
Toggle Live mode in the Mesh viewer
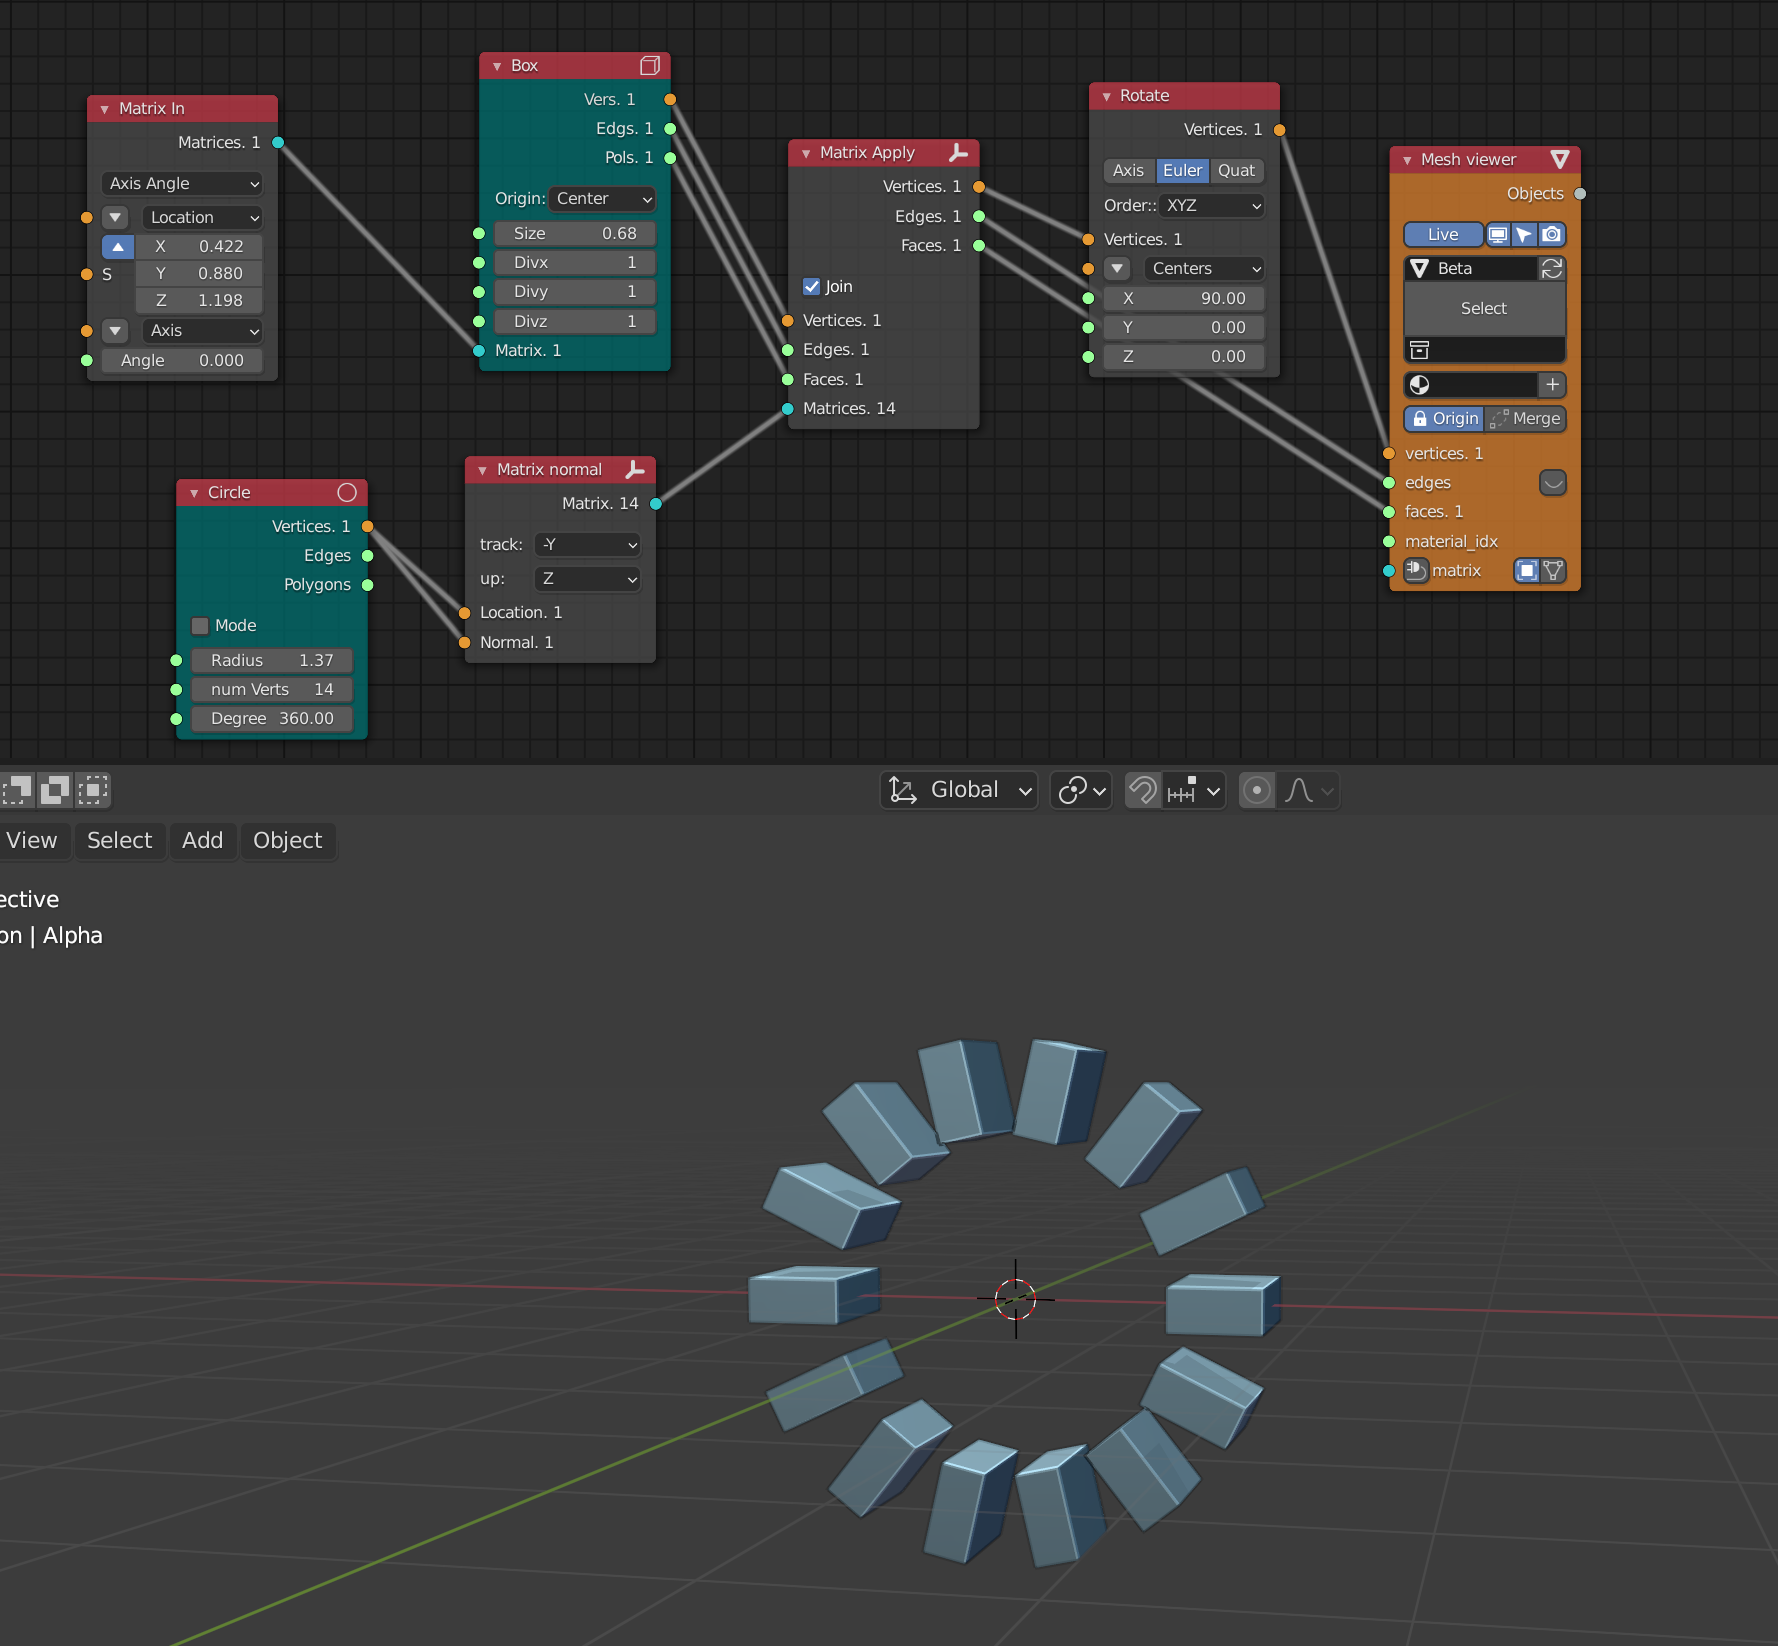pos(1443,234)
